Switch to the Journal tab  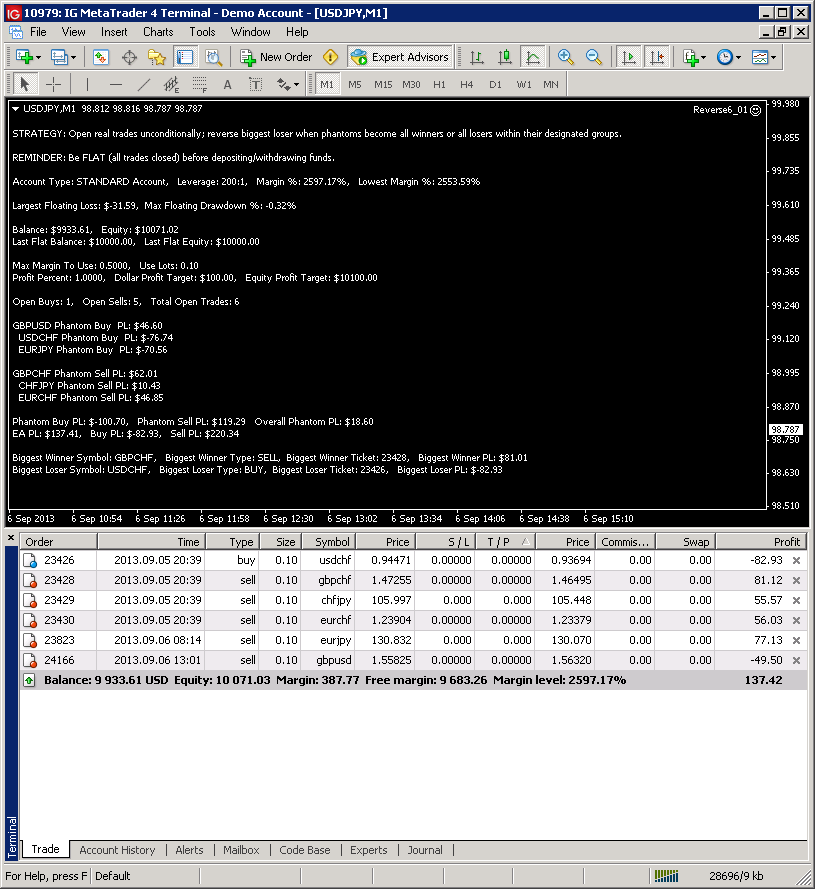click(x=425, y=850)
